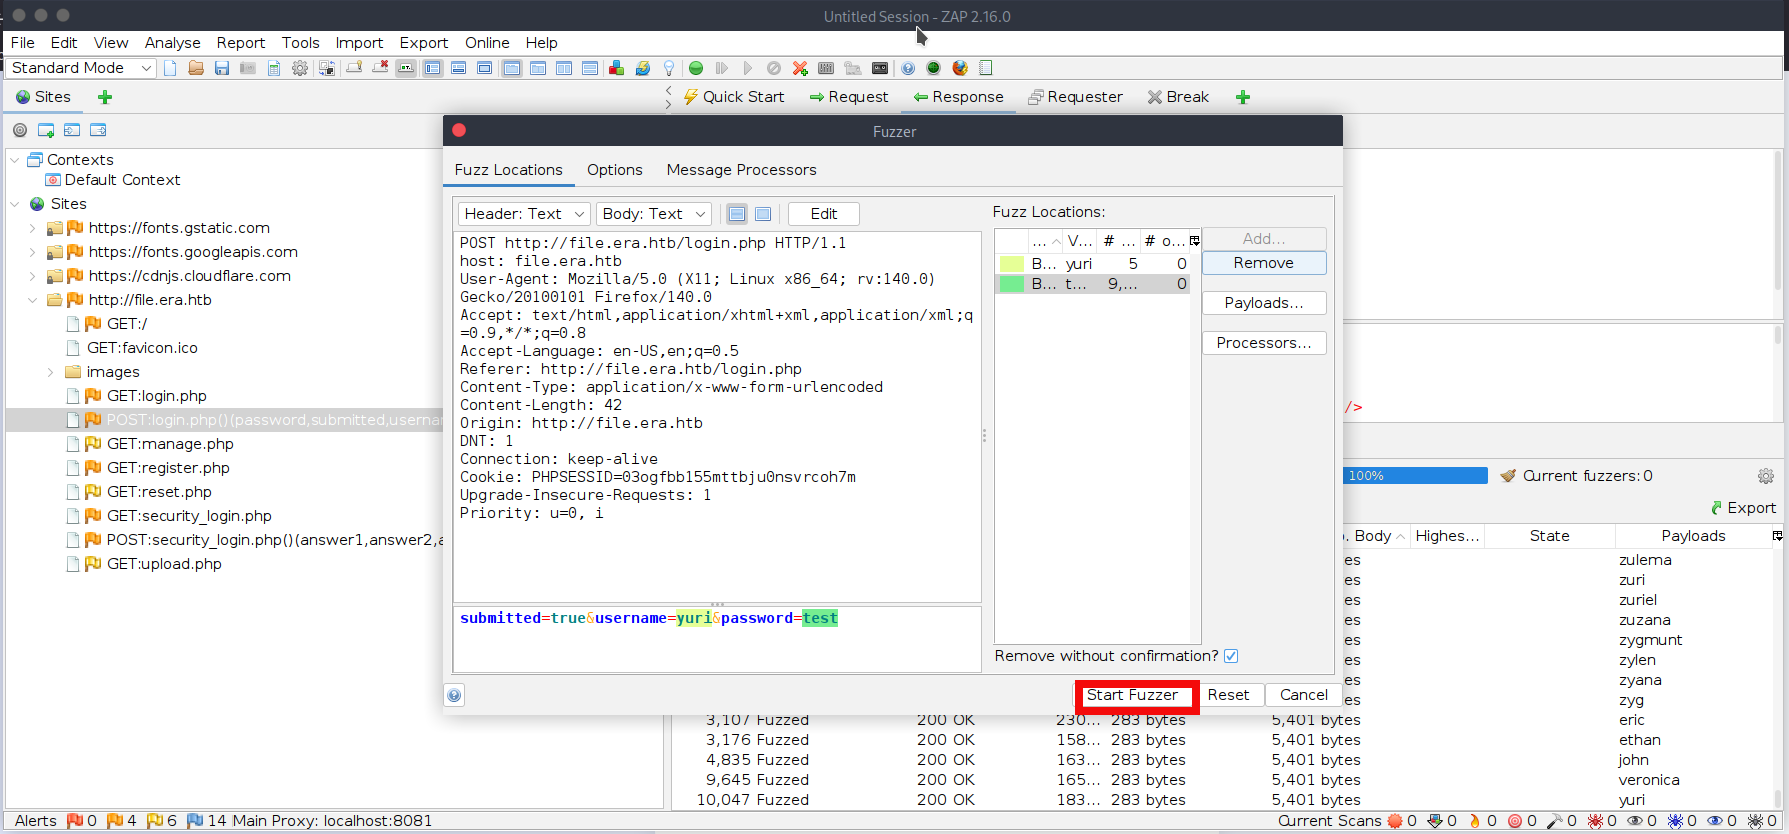Click the red X break points icon

(800, 68)
